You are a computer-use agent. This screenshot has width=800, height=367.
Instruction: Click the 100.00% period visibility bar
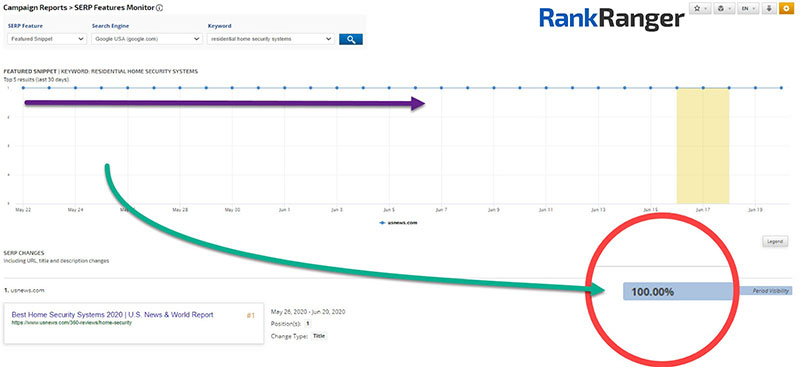(678, 292)
